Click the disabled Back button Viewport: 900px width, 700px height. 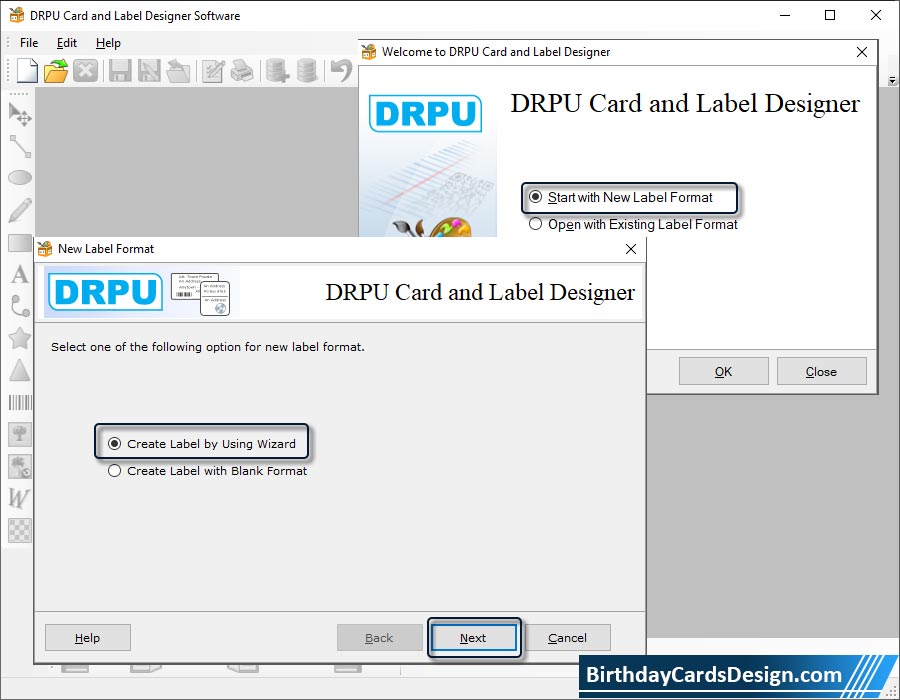coord(379,637)
